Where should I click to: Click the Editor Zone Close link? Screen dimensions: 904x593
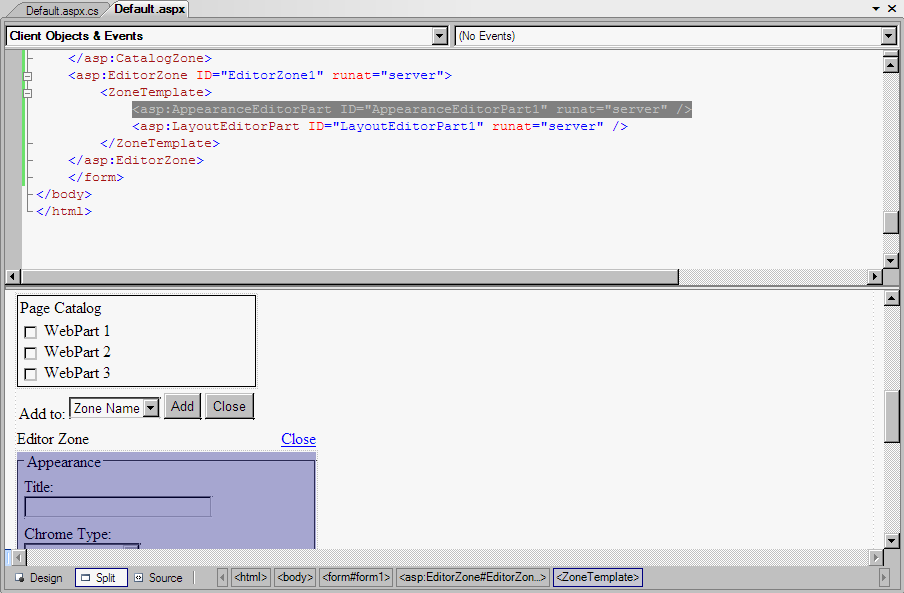pyautogui.click(x=299, y=439)
